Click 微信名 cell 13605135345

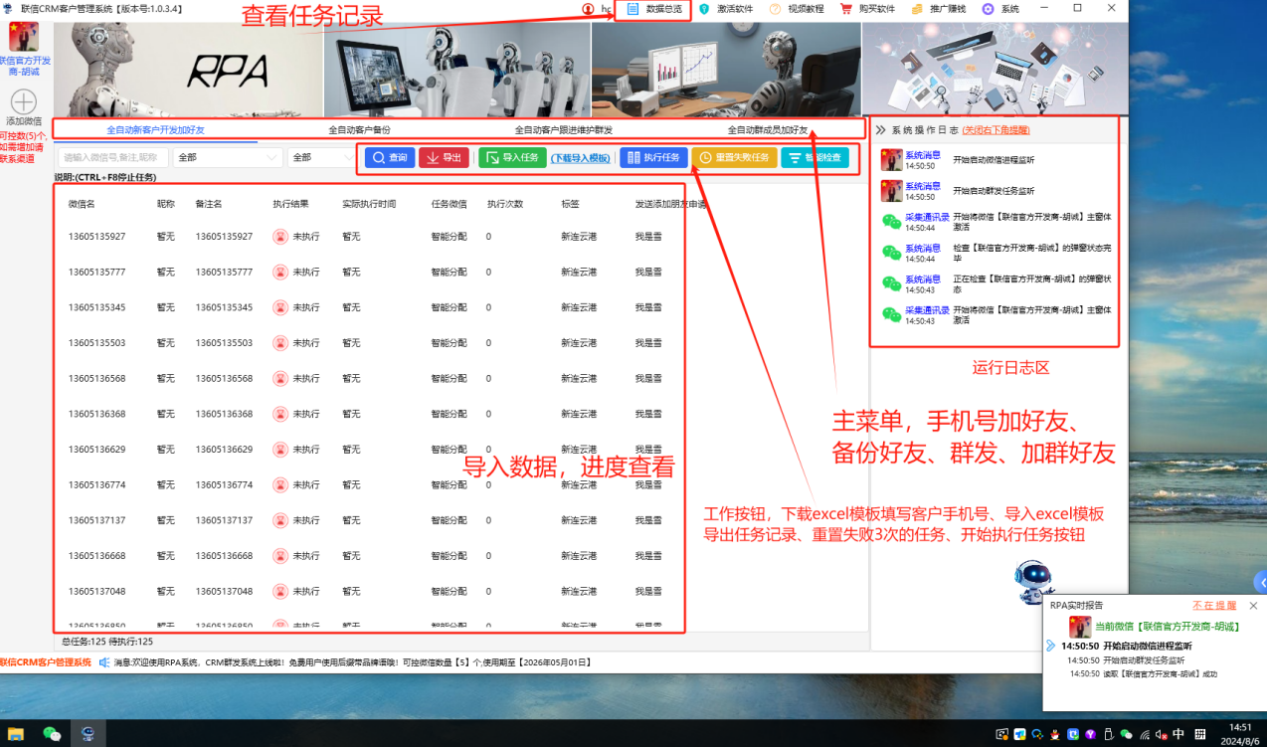point(97,308)
